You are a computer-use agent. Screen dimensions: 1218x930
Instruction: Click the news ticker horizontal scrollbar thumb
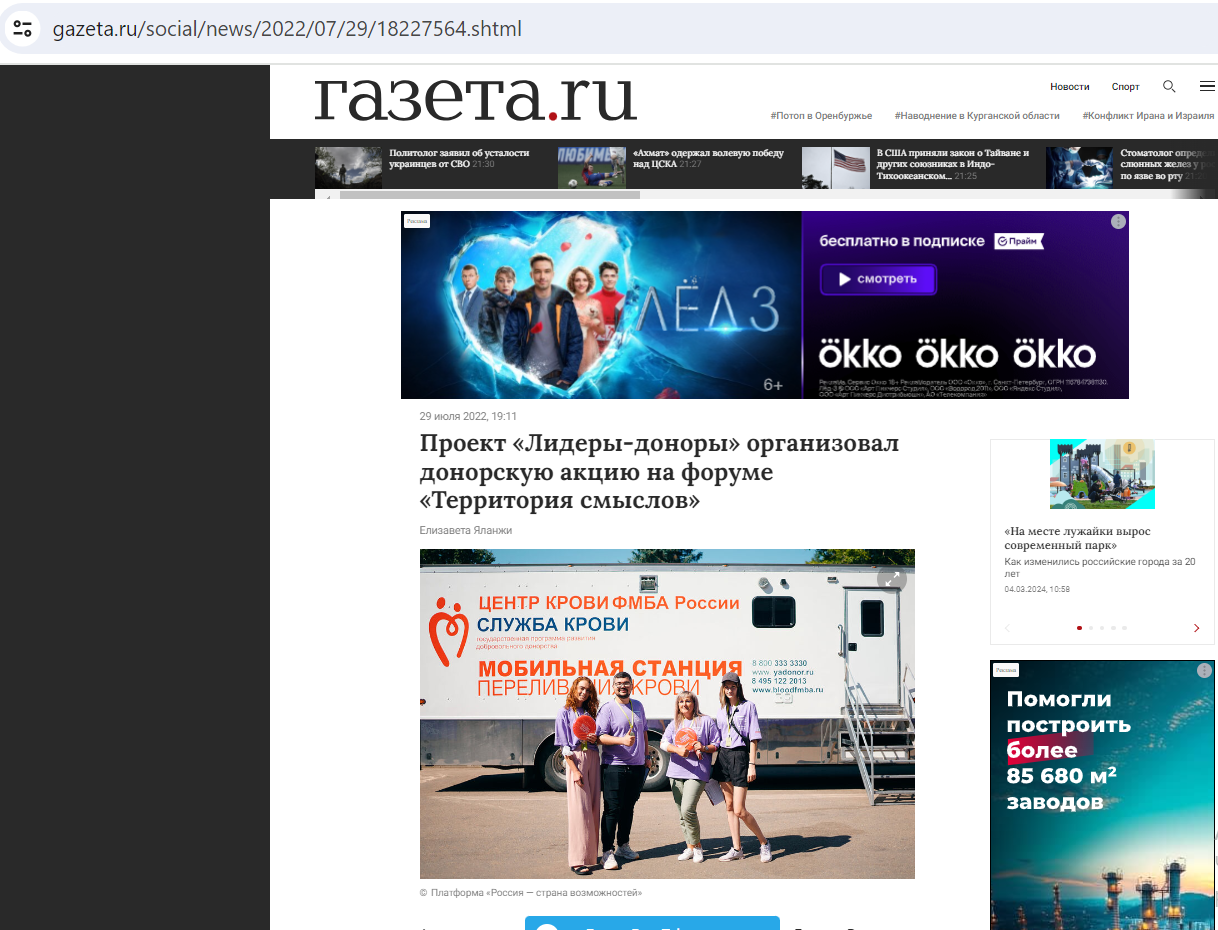[490, 195]
